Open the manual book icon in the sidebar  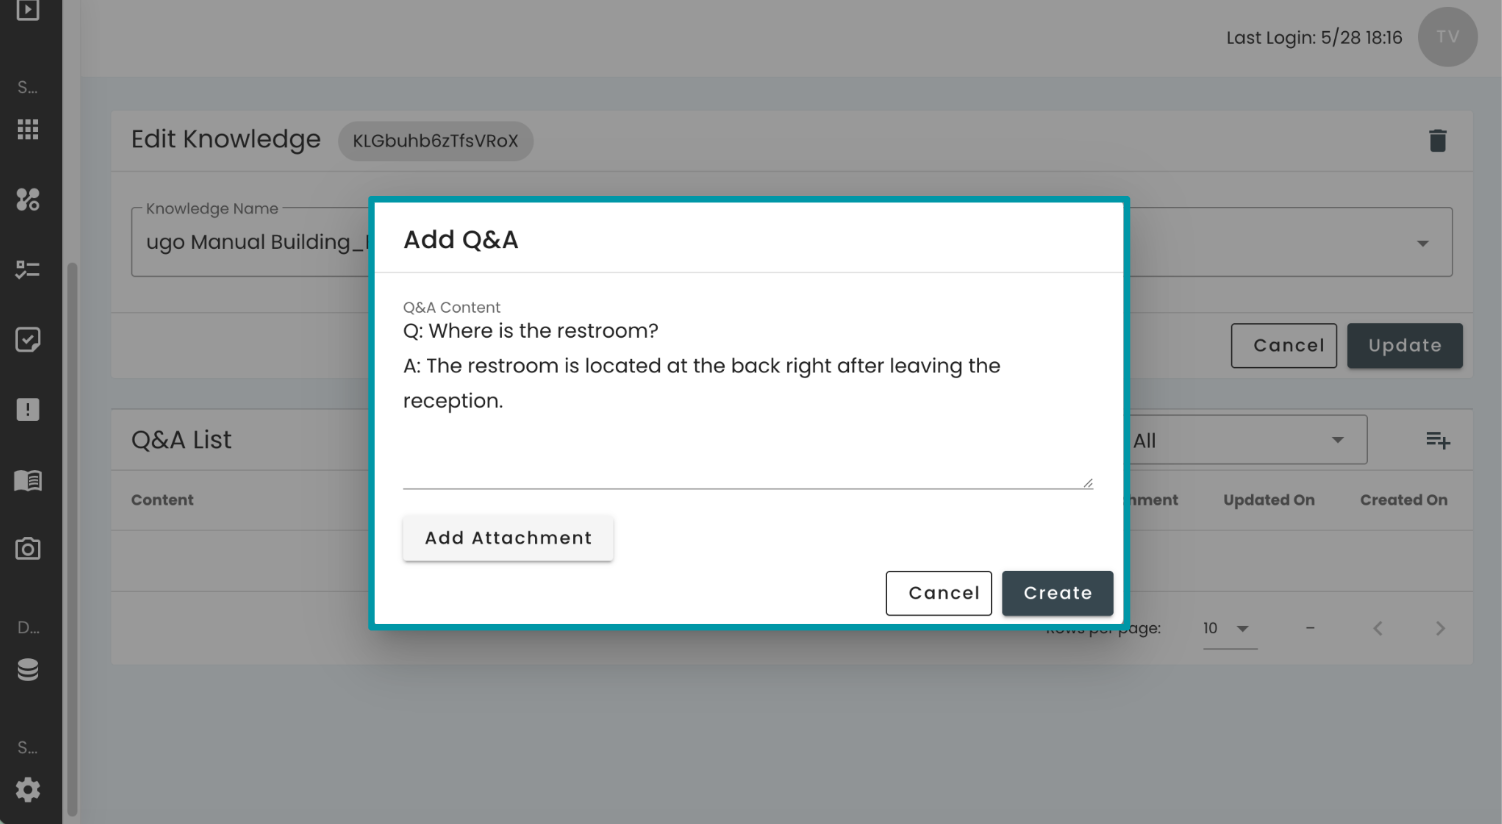pyautogui.click(x=28, y=480)
